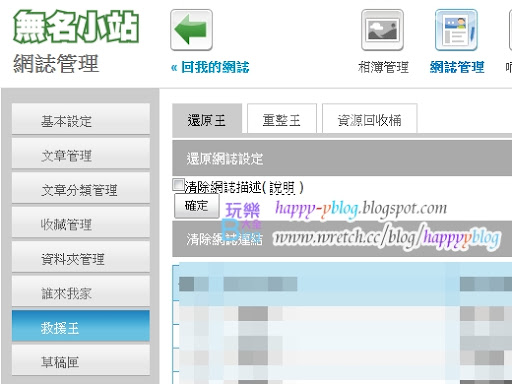
Task: Open the 資源回收桶 tab
Action: click(370, 119)
